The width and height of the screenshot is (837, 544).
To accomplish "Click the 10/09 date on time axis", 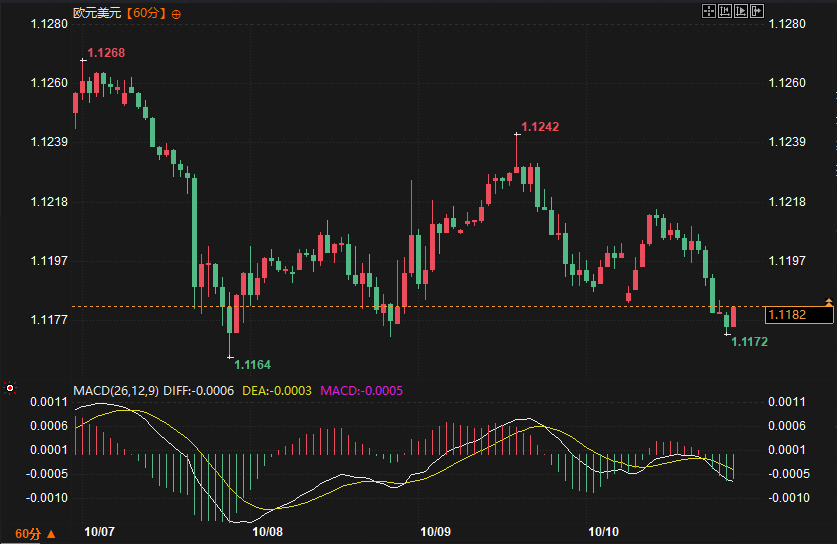I will pyautogui.click(x=436, y=532).
